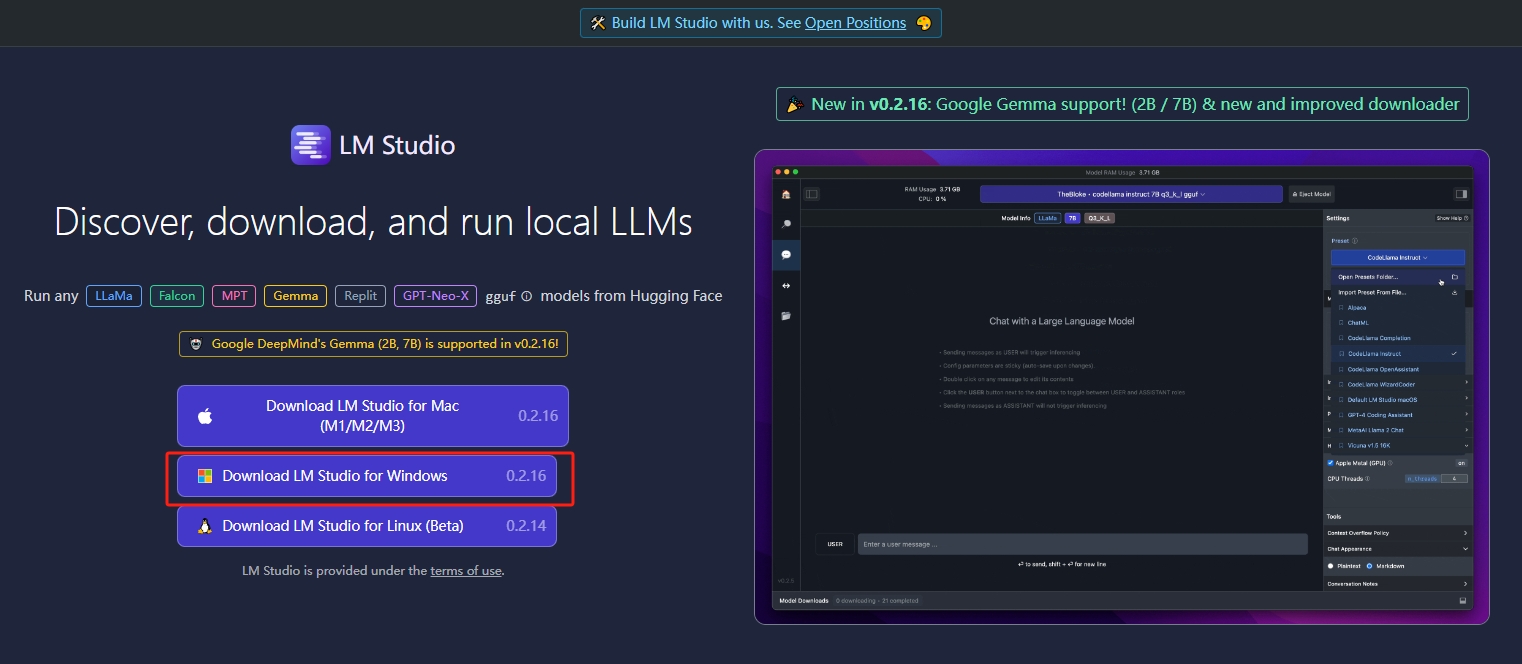This screenshot has height=664, width=1522.
Task: Click the info icon beside CPU Threads
Action: 1368,479
